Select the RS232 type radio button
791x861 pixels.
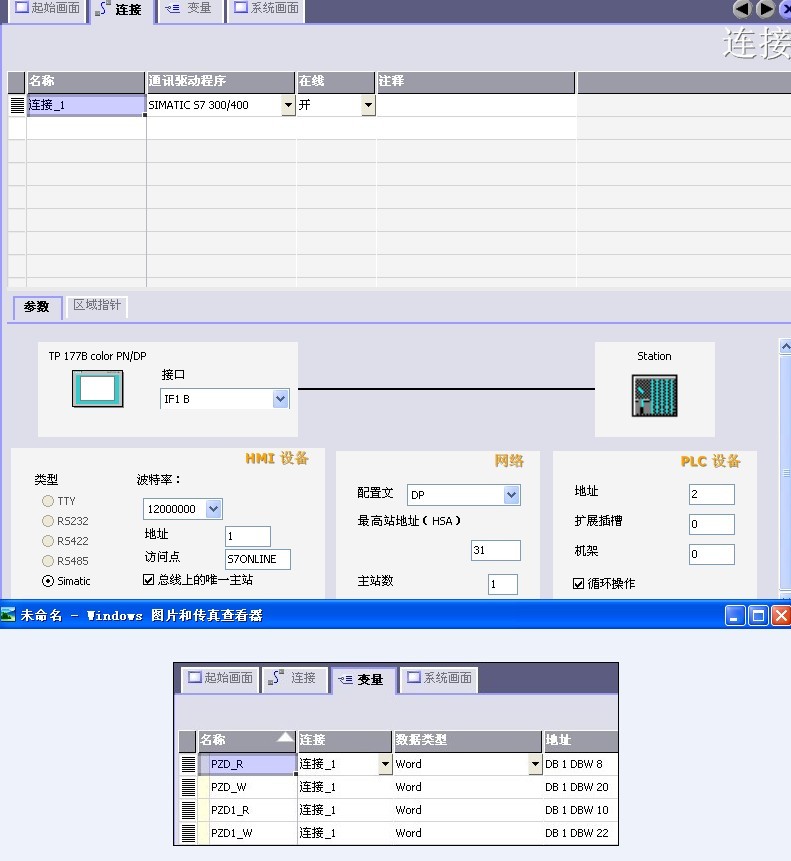coord(48,521)
